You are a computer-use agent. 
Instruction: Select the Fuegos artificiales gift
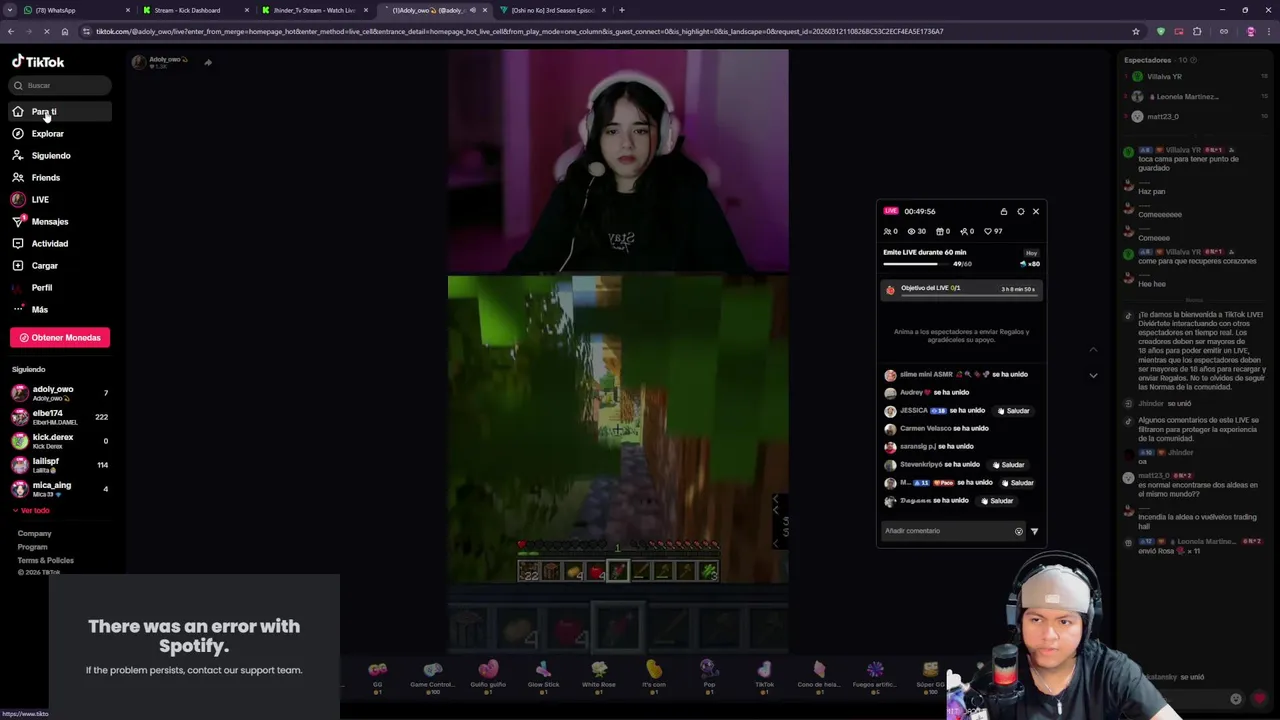point(875,677)
